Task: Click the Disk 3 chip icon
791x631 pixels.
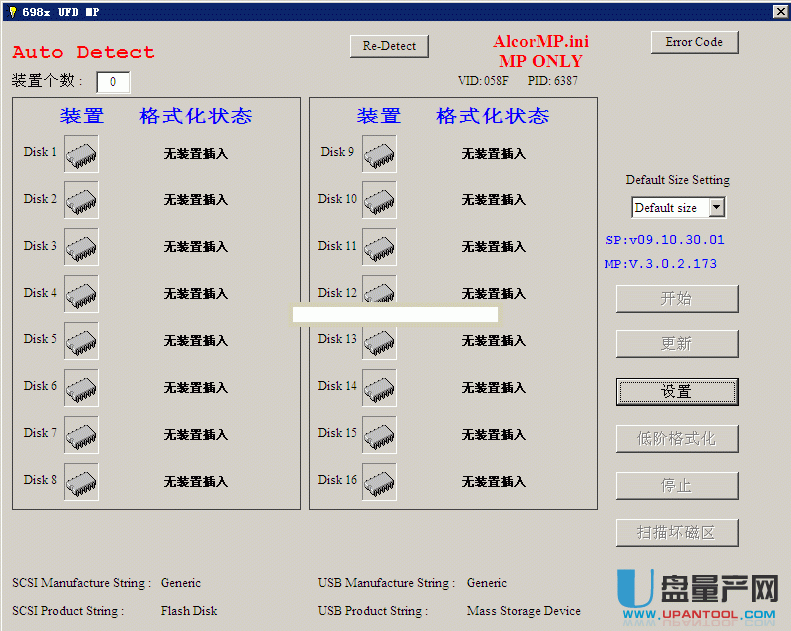Action: click(81, 248)
